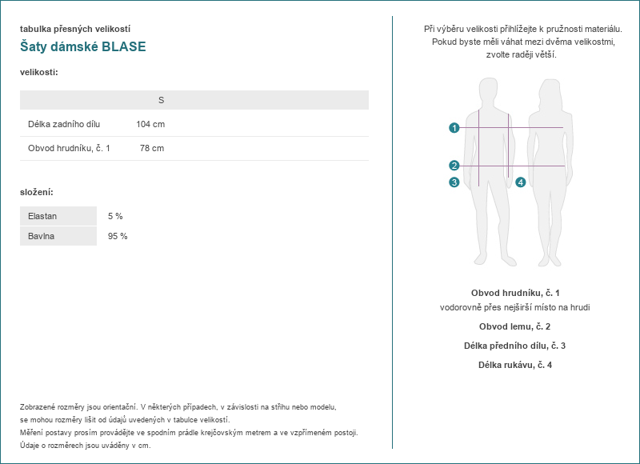The width and height of the screenshot is (640, 464).
Task: Click the Bavlna composition cell
Action: [x=58, y=236]
